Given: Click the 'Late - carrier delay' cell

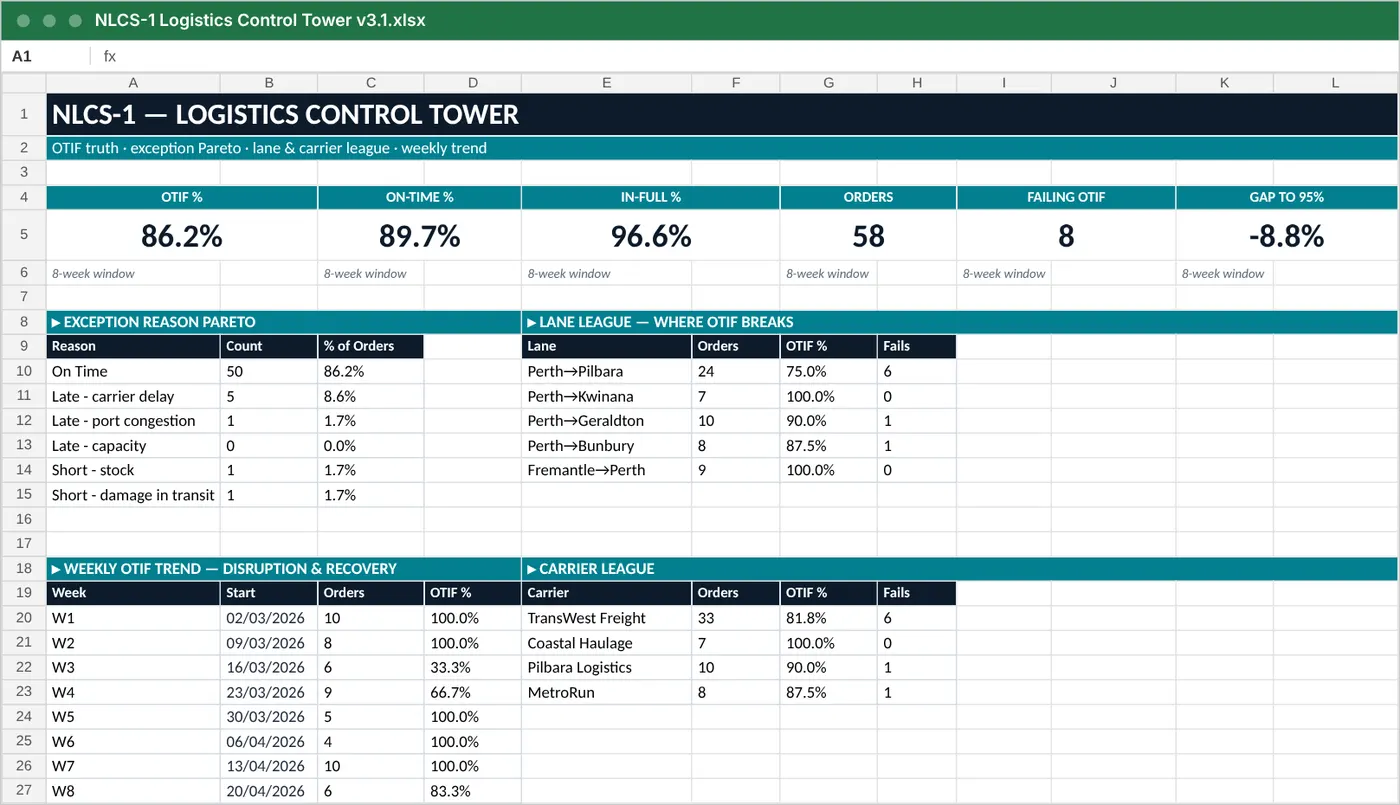Looking at the screenshot, I should [133, 396].
